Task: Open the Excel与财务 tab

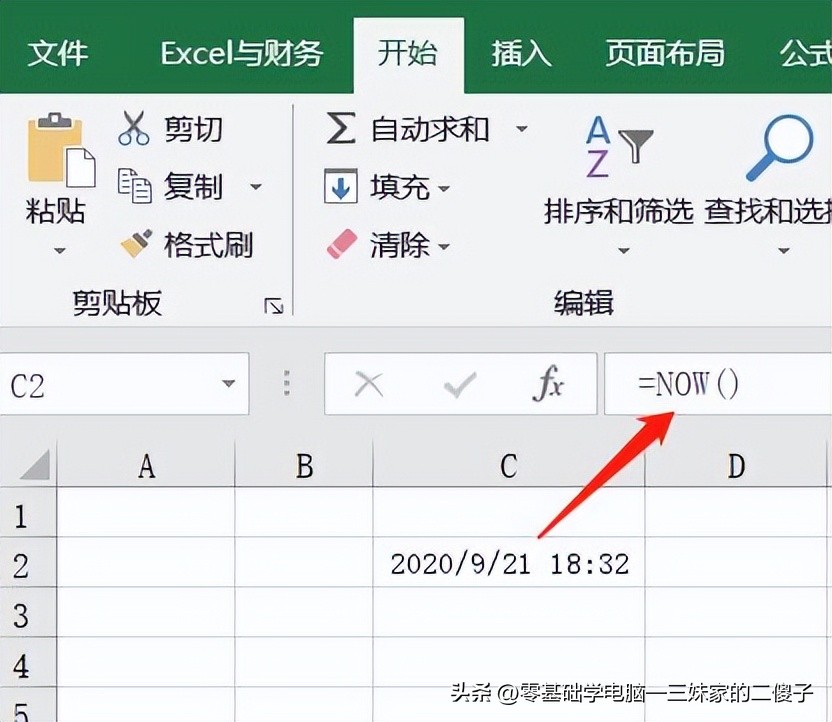Action: coord(241,53)
